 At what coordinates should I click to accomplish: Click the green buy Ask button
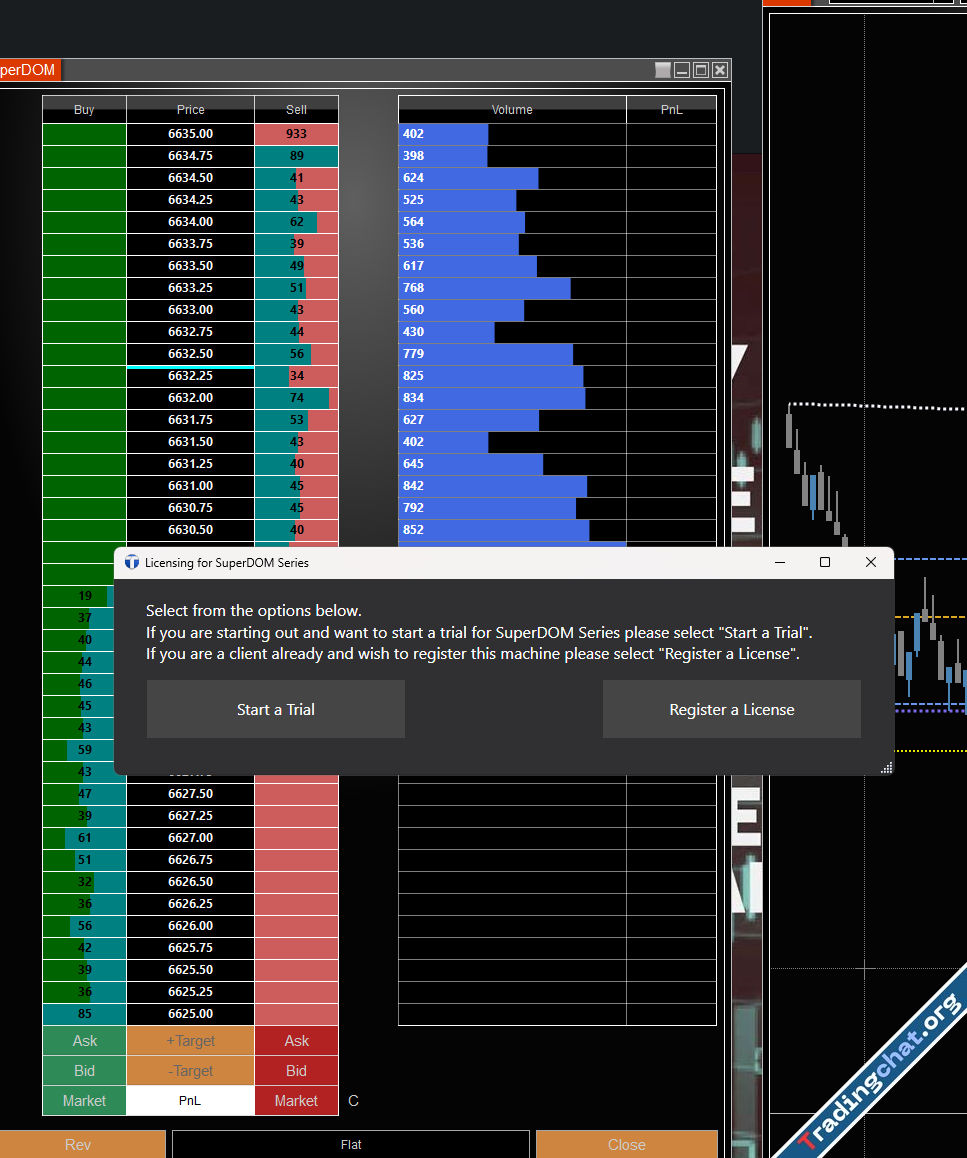point(84,1041)
